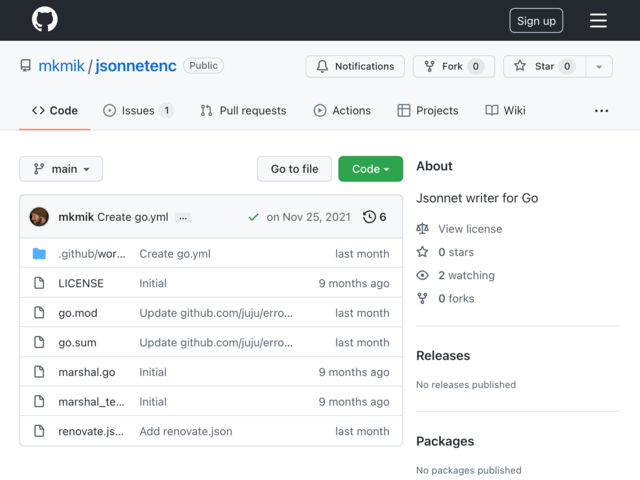Open commit history clock icon showing 6
This screenshot has height=480, width=640.
374,217
